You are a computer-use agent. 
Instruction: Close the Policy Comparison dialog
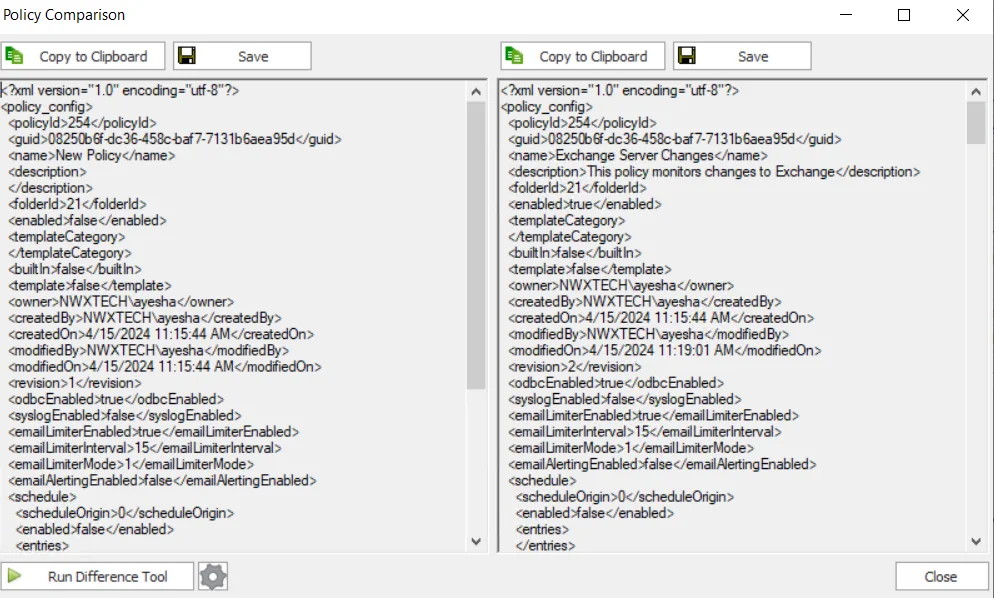(941, 576)
